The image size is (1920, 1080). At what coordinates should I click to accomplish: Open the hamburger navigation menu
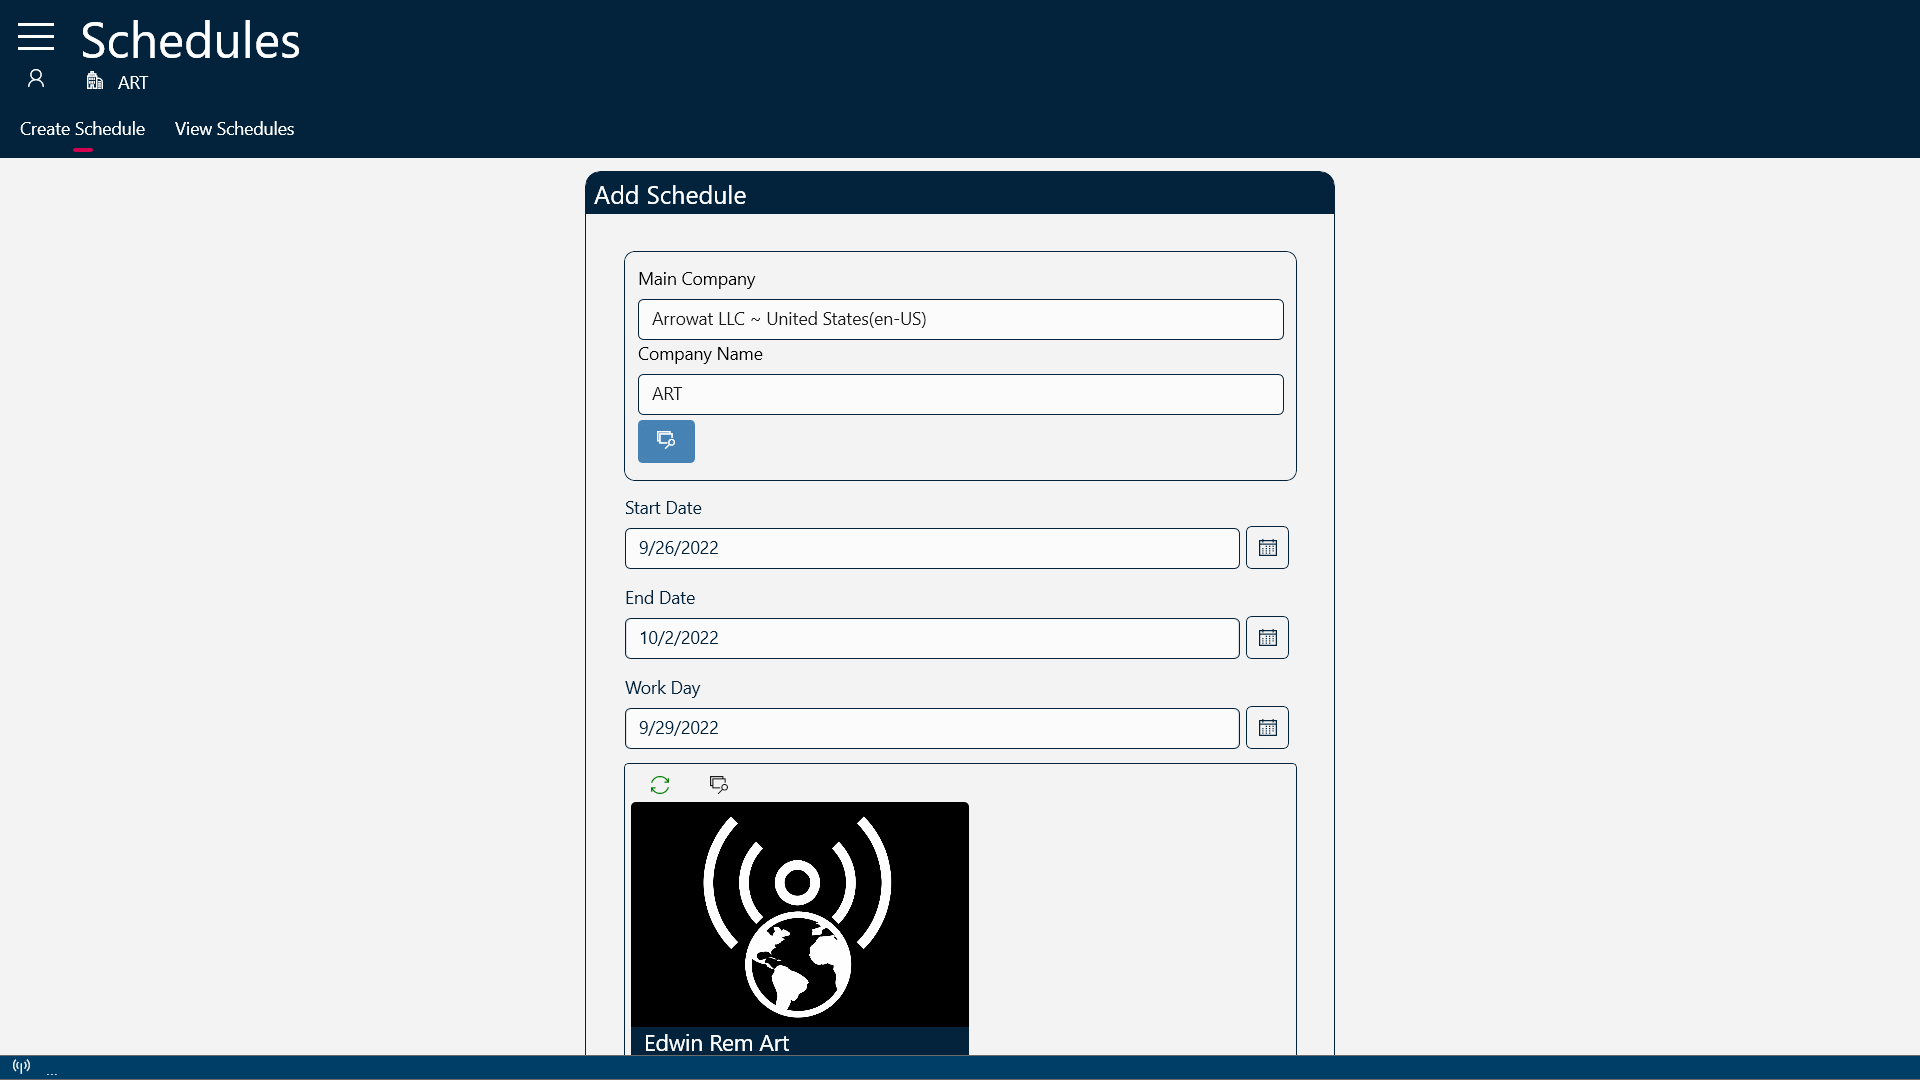tap(36, 37)
